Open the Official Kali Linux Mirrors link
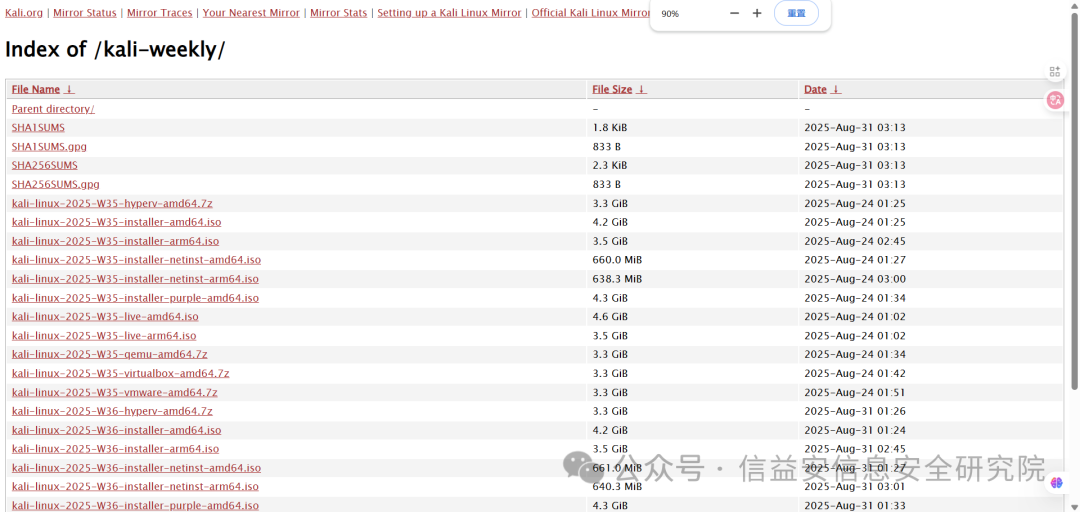This screenshot has width=1080, height=512. [x=591, y=13]
